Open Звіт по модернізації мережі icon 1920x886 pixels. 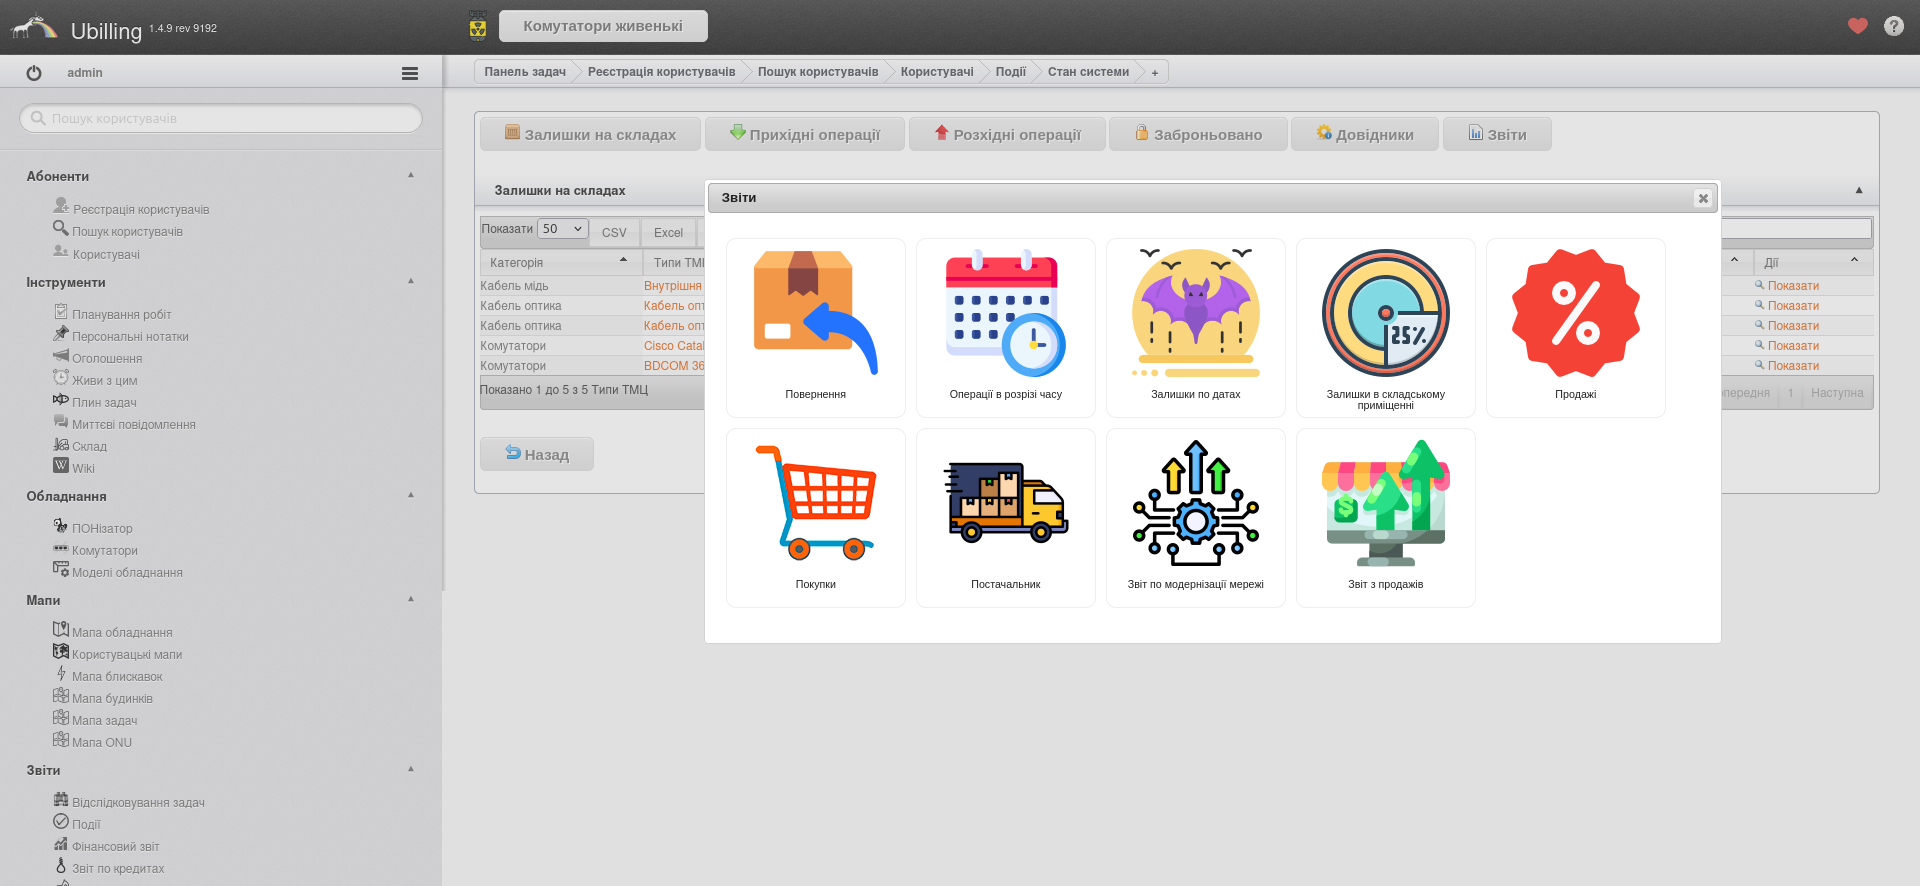tap(1195, 504)
